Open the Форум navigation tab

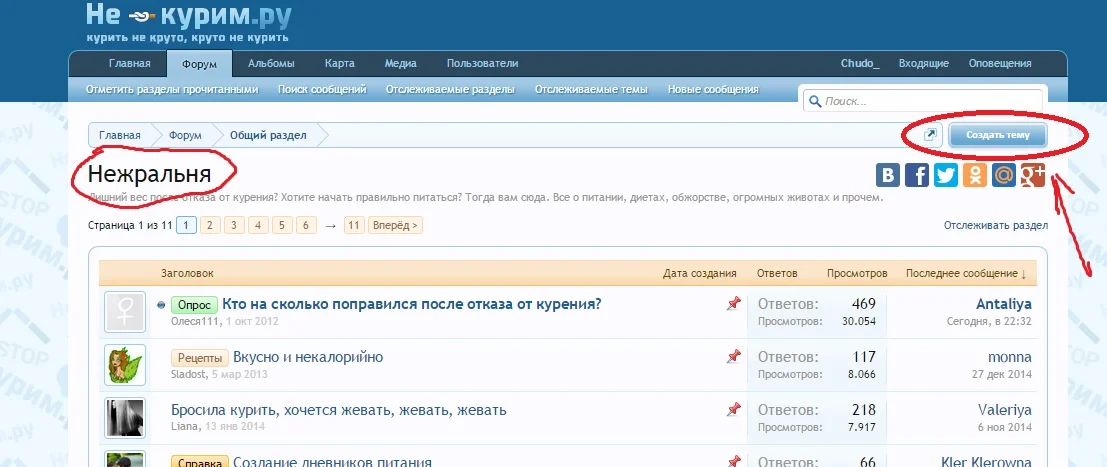(x=199, y=64)
